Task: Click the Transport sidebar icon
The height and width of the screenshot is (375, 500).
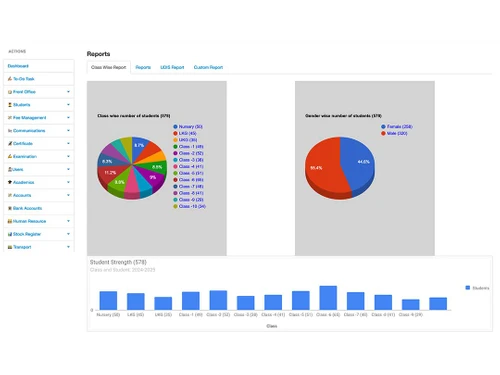Action: pyautogui.click(x=10, y=247)
